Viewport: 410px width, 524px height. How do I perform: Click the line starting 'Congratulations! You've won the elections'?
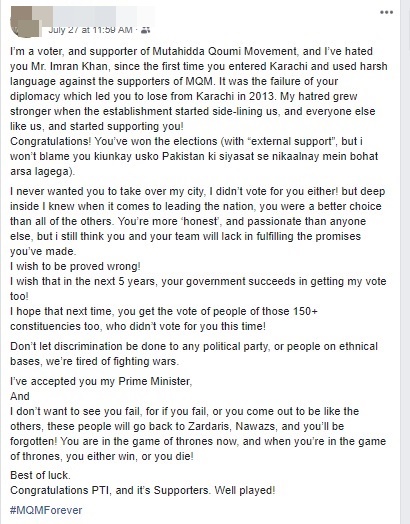coord(186,141)
